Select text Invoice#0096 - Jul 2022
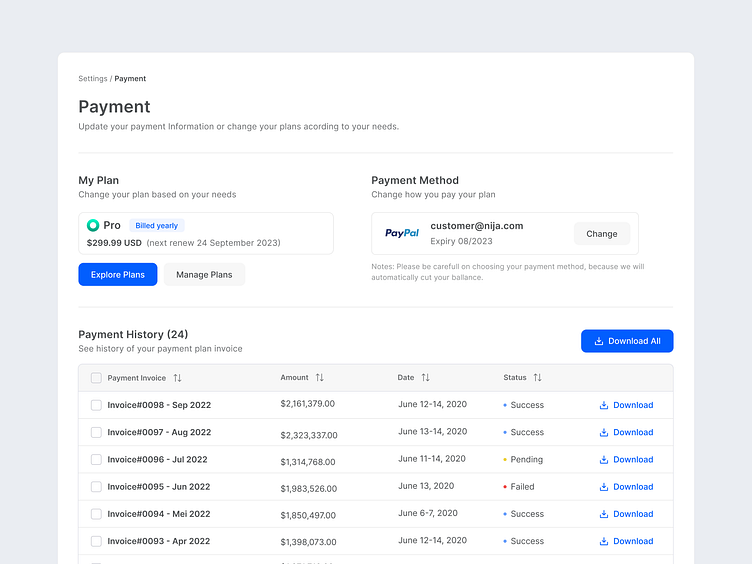 click(157, 459)
